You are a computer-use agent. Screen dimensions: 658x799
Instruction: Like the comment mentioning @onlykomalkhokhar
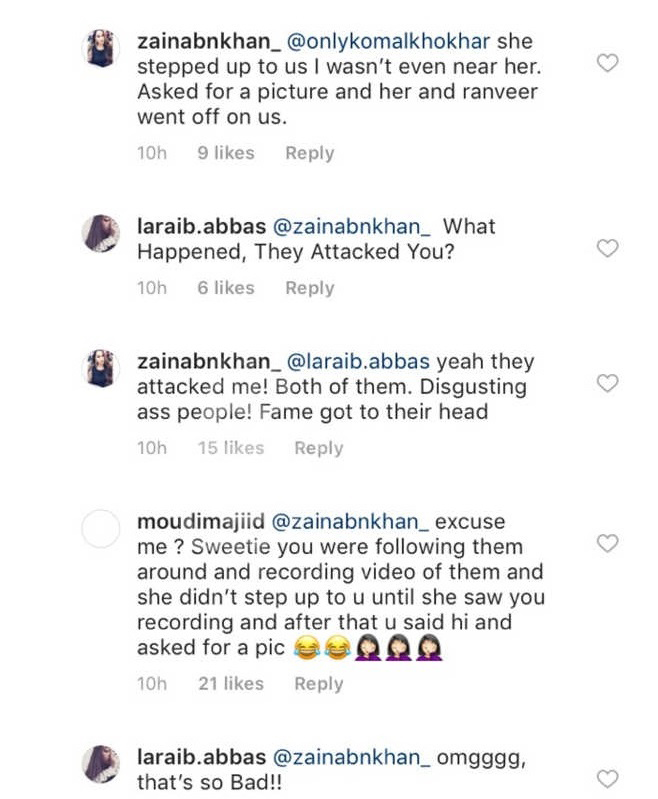[x=607, y=63]
